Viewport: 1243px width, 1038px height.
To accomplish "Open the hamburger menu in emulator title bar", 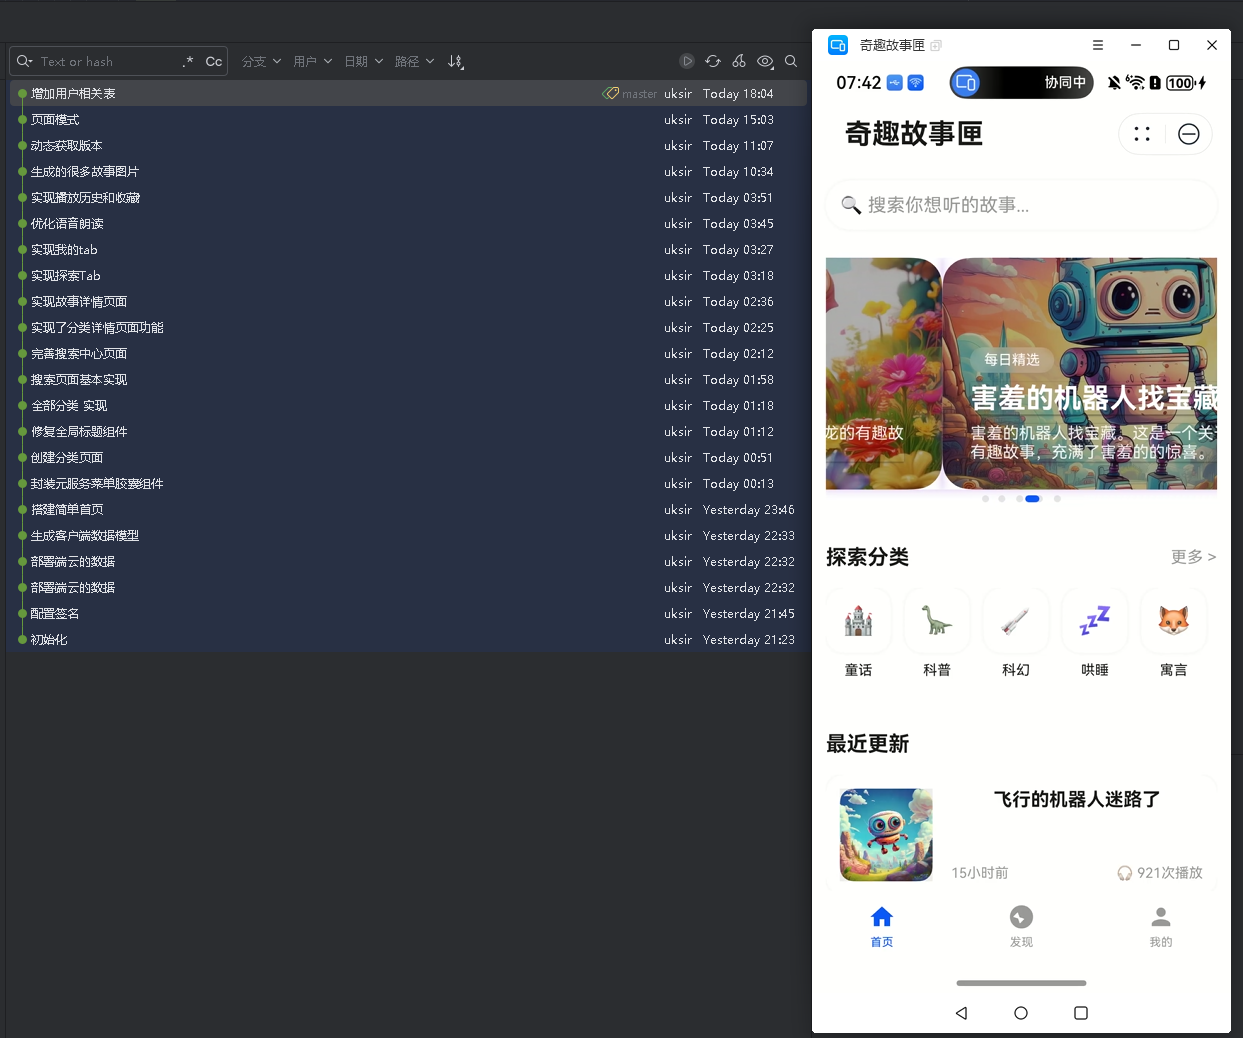I will 1098,45.
